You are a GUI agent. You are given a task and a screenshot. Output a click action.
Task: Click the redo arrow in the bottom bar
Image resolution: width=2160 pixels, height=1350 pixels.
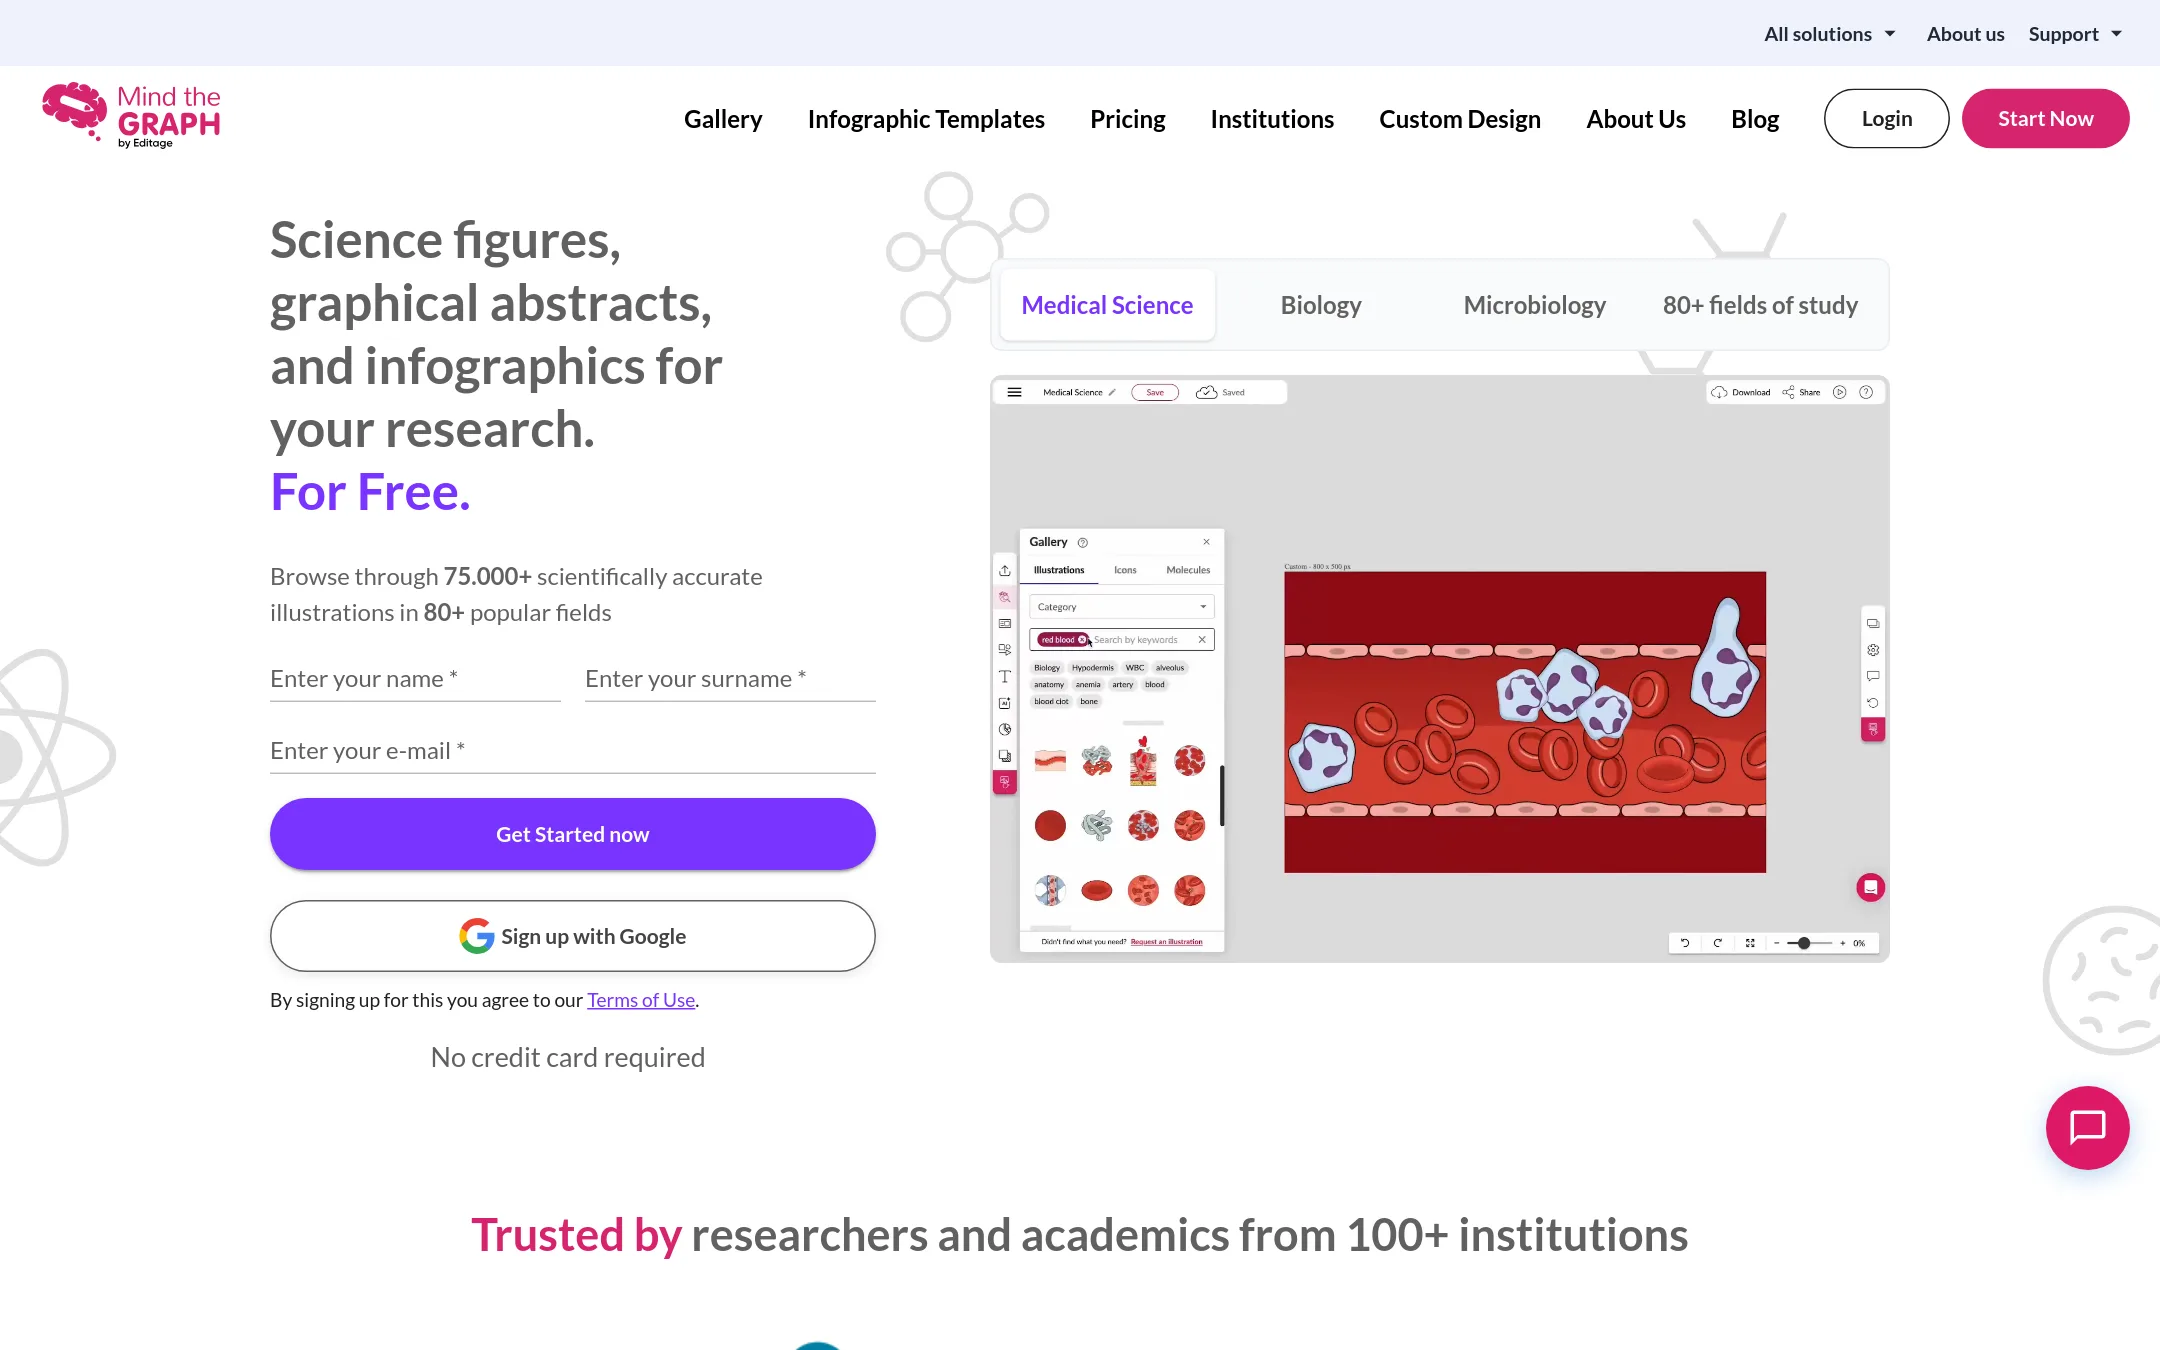[x=1718, y=943]
